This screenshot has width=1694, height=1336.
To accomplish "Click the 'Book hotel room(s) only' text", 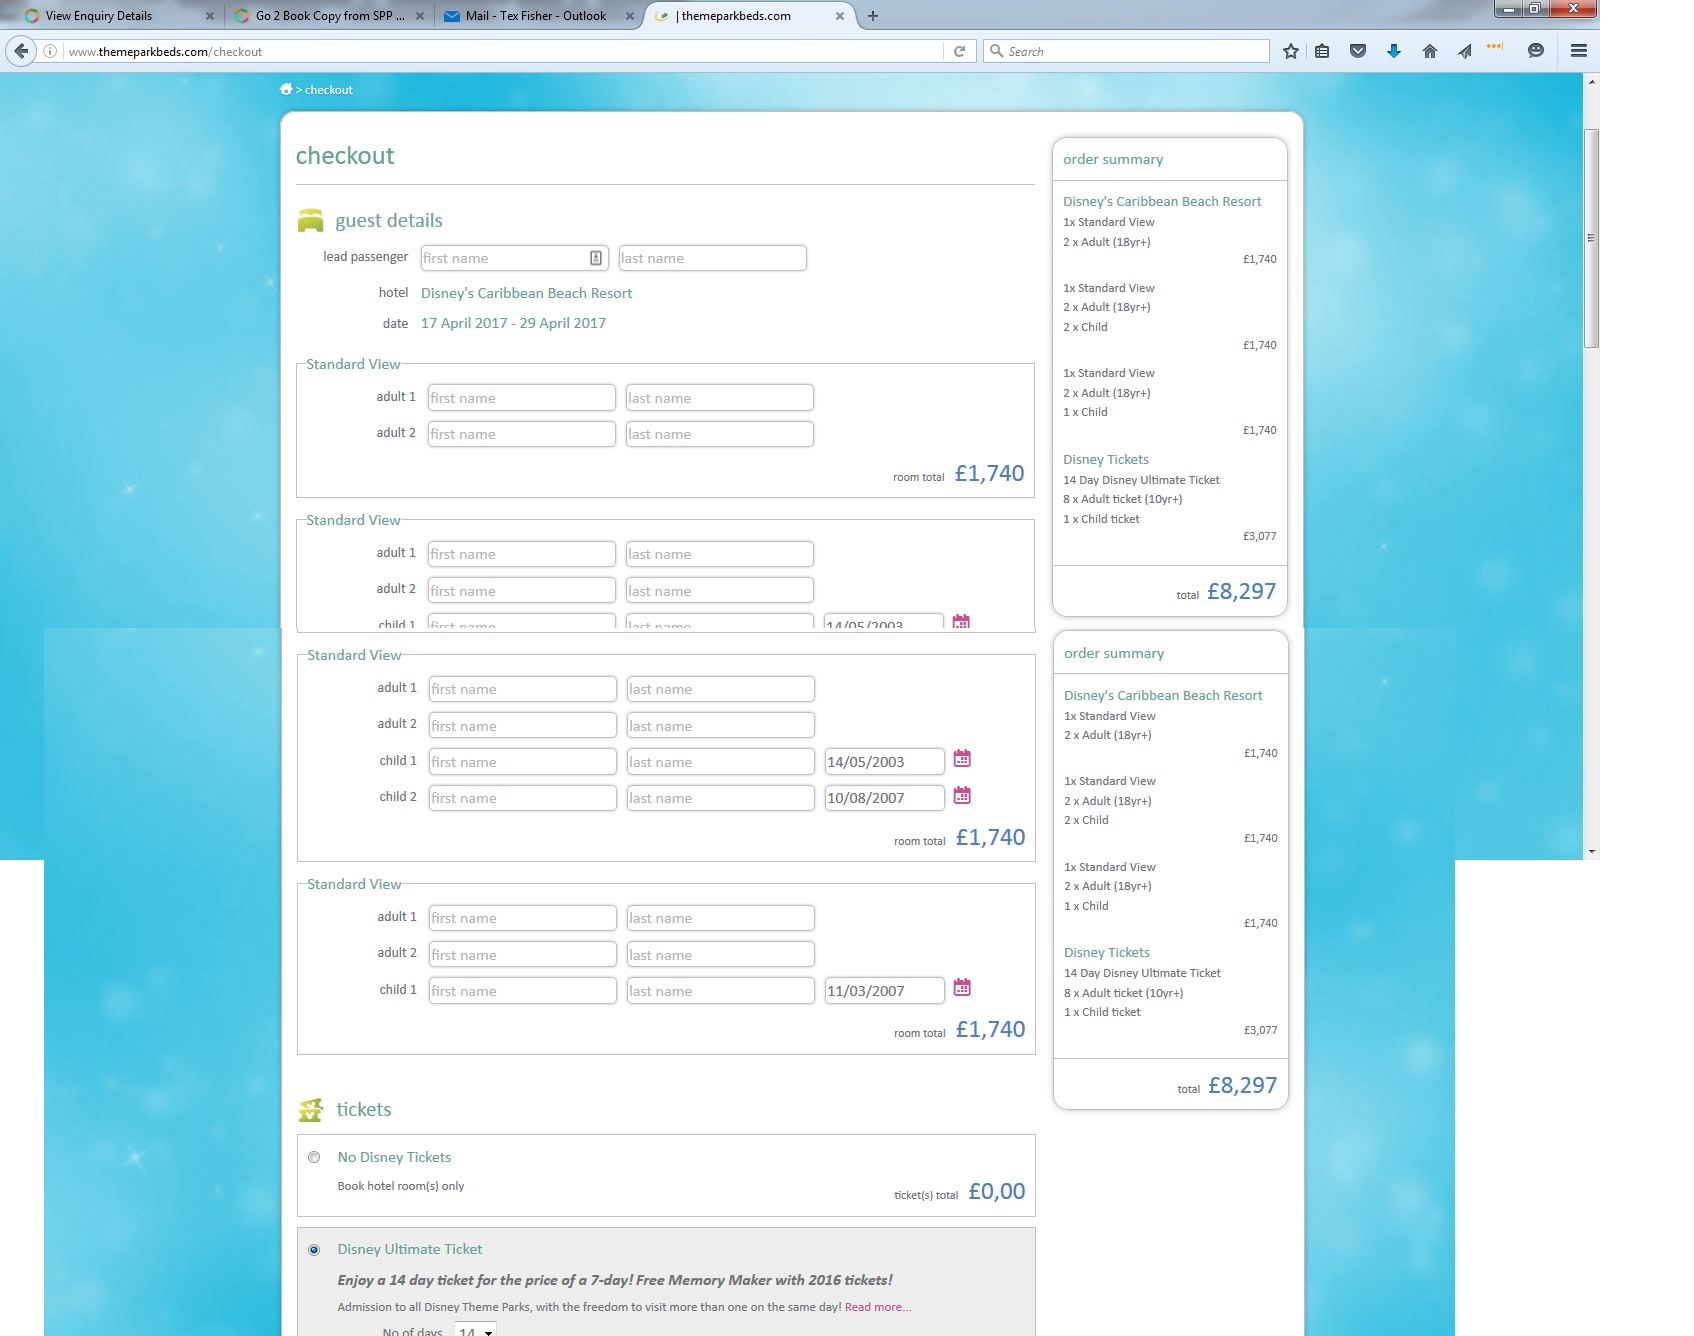I will click(401, 1186).
